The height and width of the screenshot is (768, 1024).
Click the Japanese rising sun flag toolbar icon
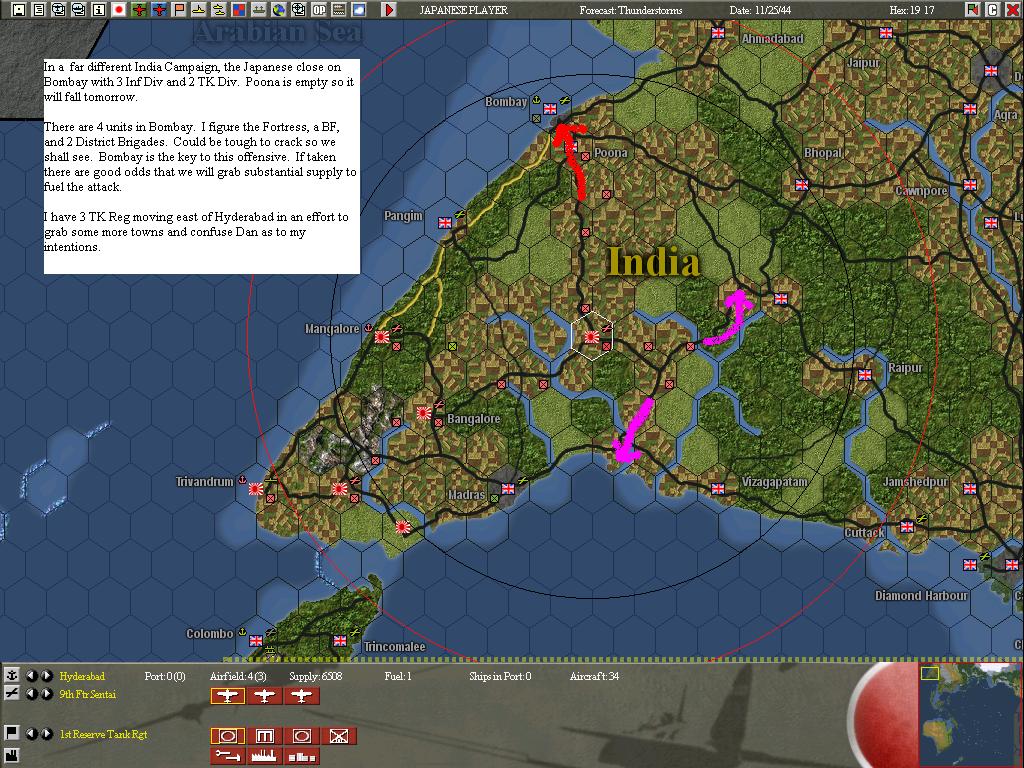[x=119, y=9]
